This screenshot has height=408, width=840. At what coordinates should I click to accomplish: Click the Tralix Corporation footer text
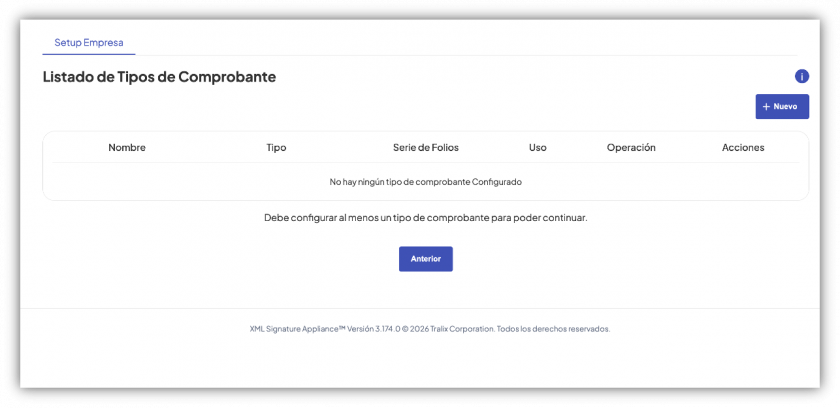[x=462, y=329]
